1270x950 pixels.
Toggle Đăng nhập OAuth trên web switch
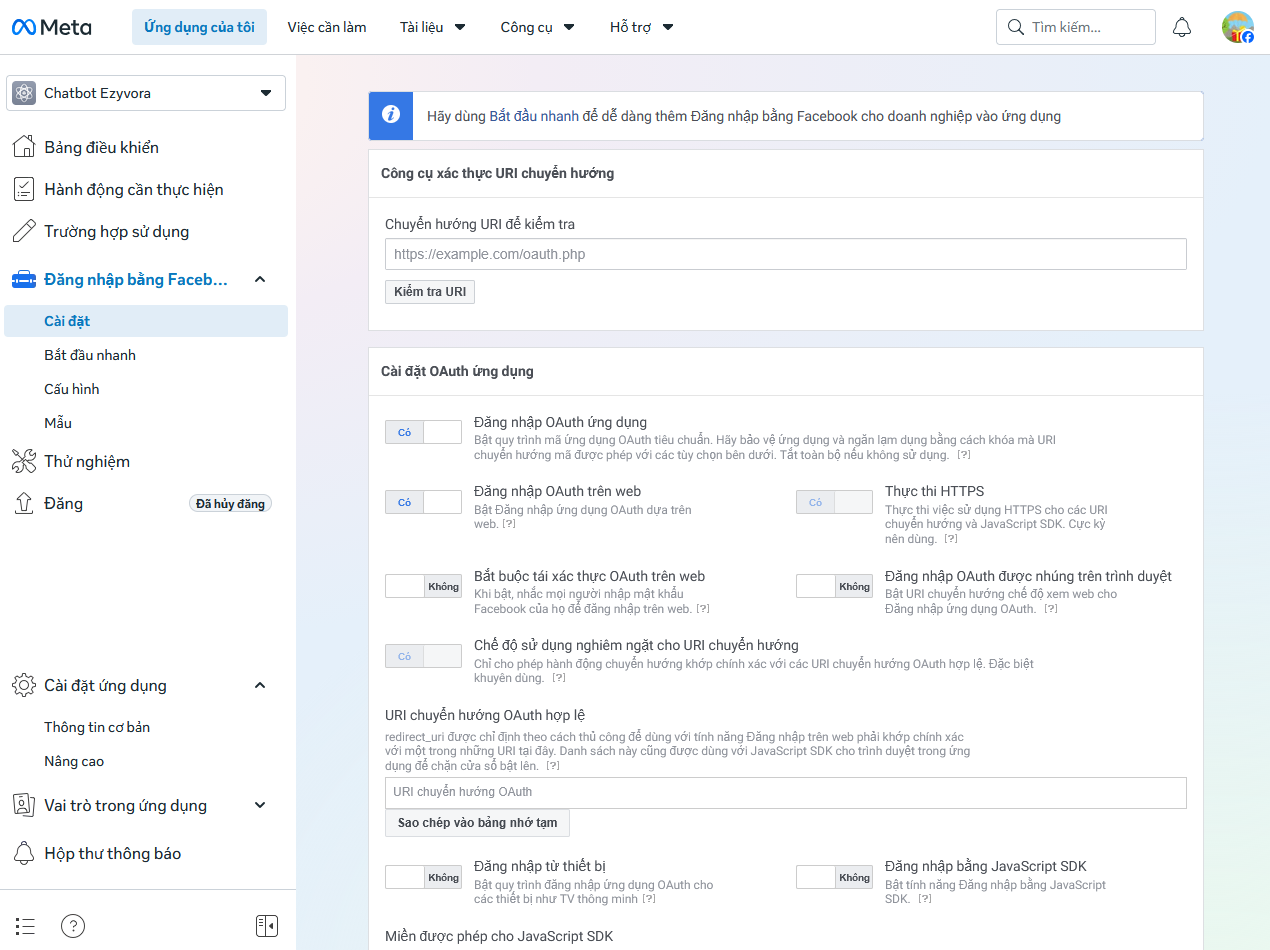423,502
